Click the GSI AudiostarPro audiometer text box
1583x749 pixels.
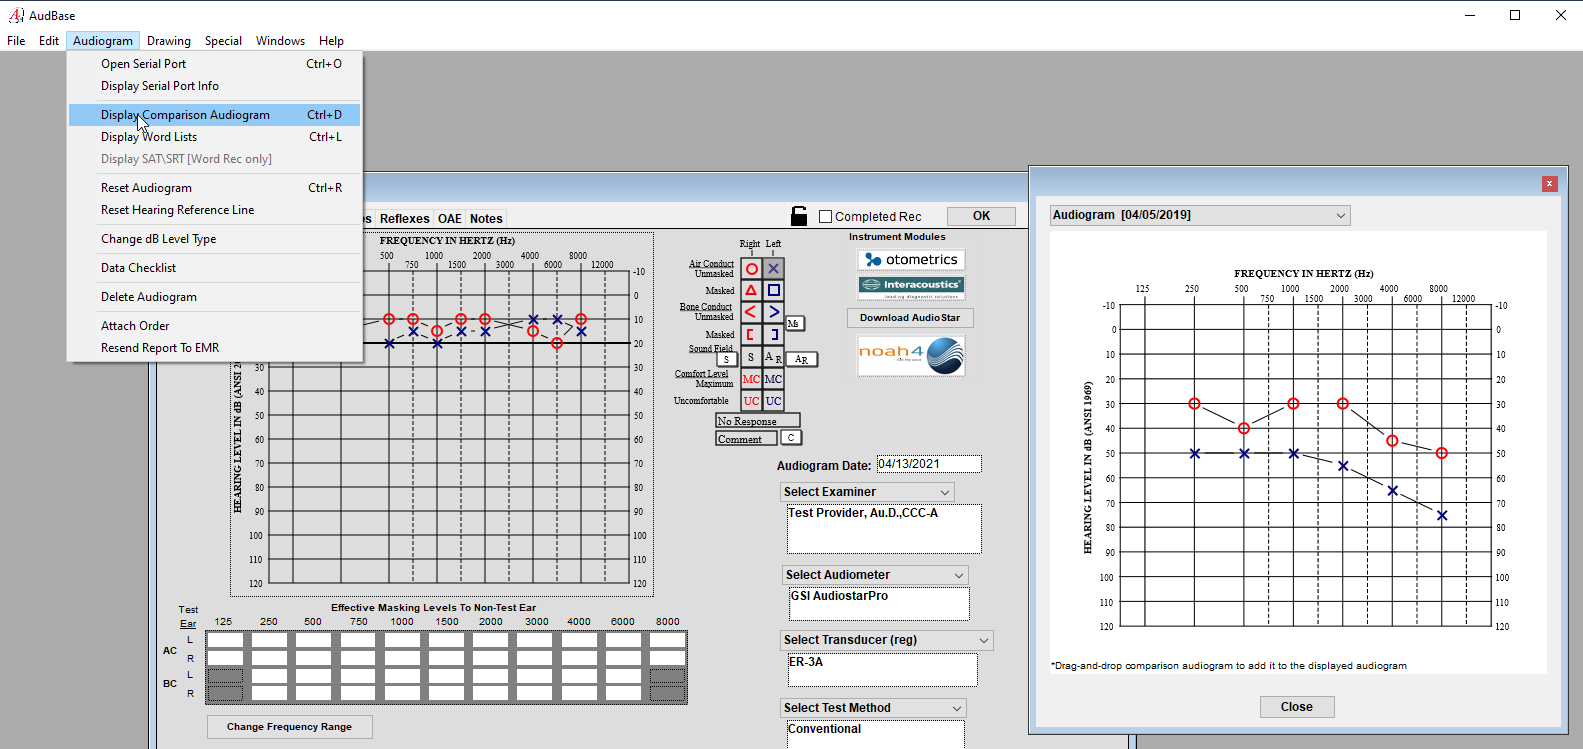coord(879,604)
